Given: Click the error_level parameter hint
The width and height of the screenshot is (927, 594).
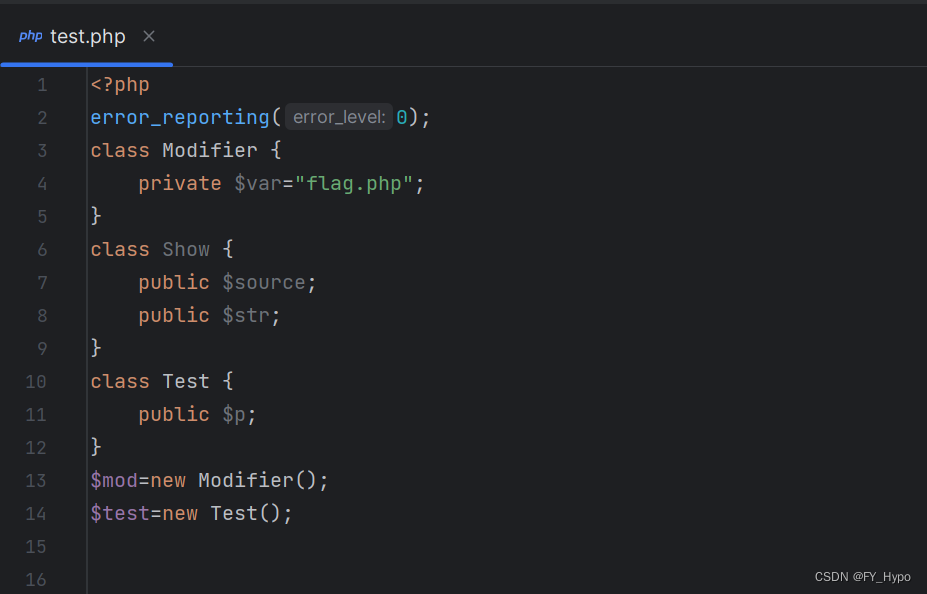Looking at the screenshot, I should coord(339,117).
